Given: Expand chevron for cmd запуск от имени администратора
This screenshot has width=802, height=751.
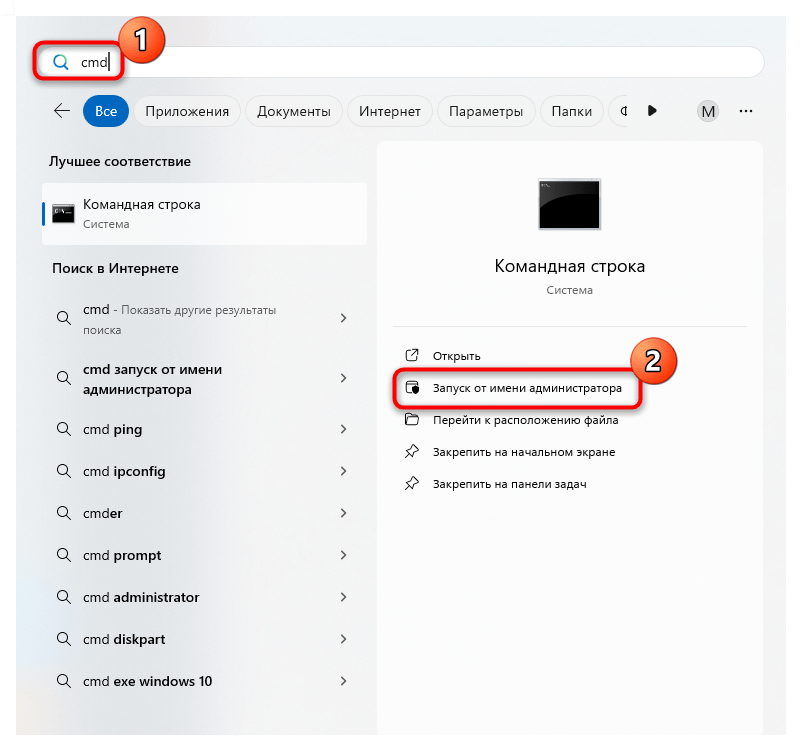Looking at the screenshot, I should point(344,378).
